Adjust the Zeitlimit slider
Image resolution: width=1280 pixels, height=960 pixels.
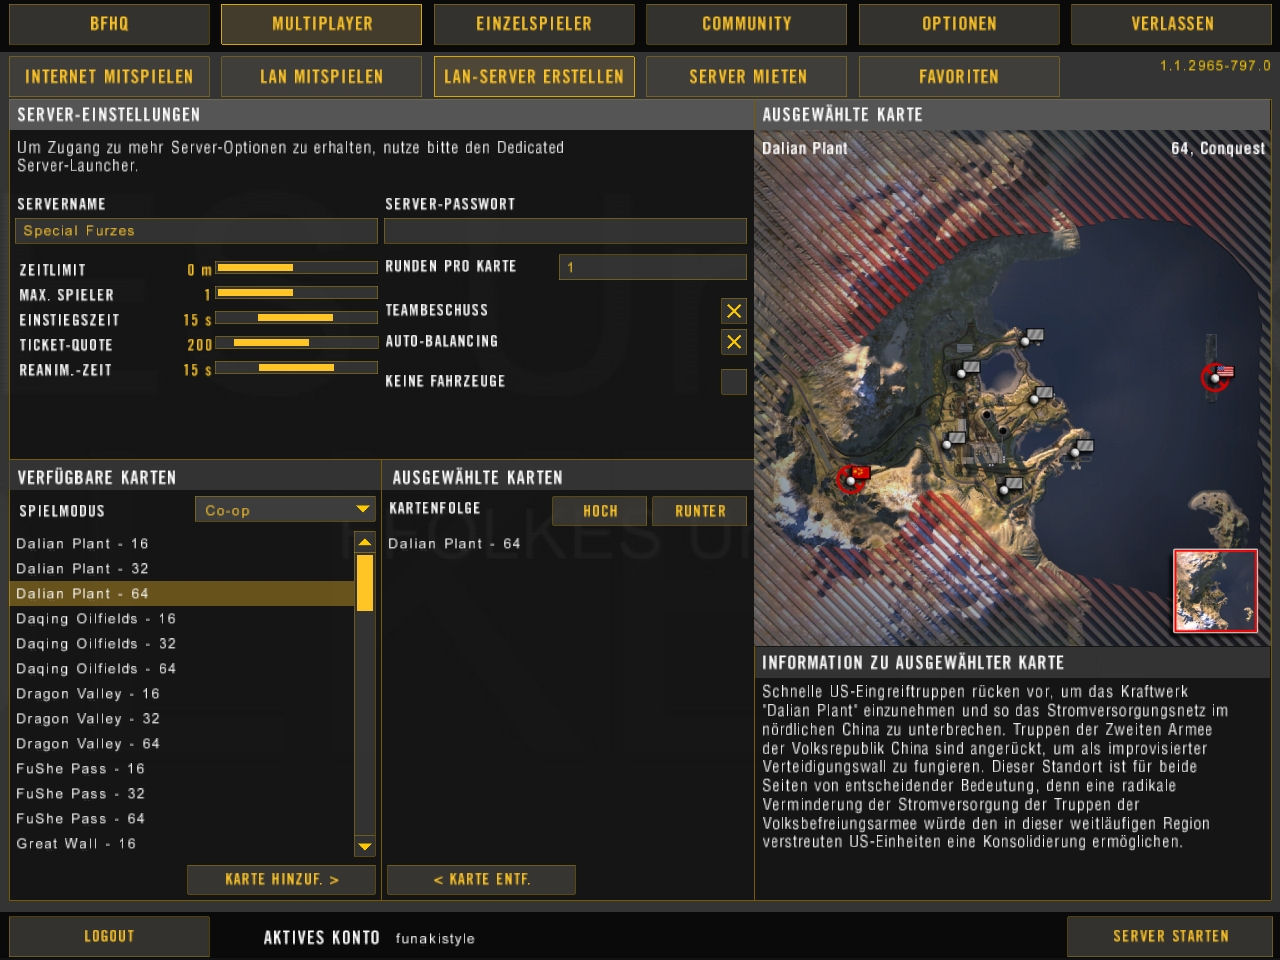296,268
